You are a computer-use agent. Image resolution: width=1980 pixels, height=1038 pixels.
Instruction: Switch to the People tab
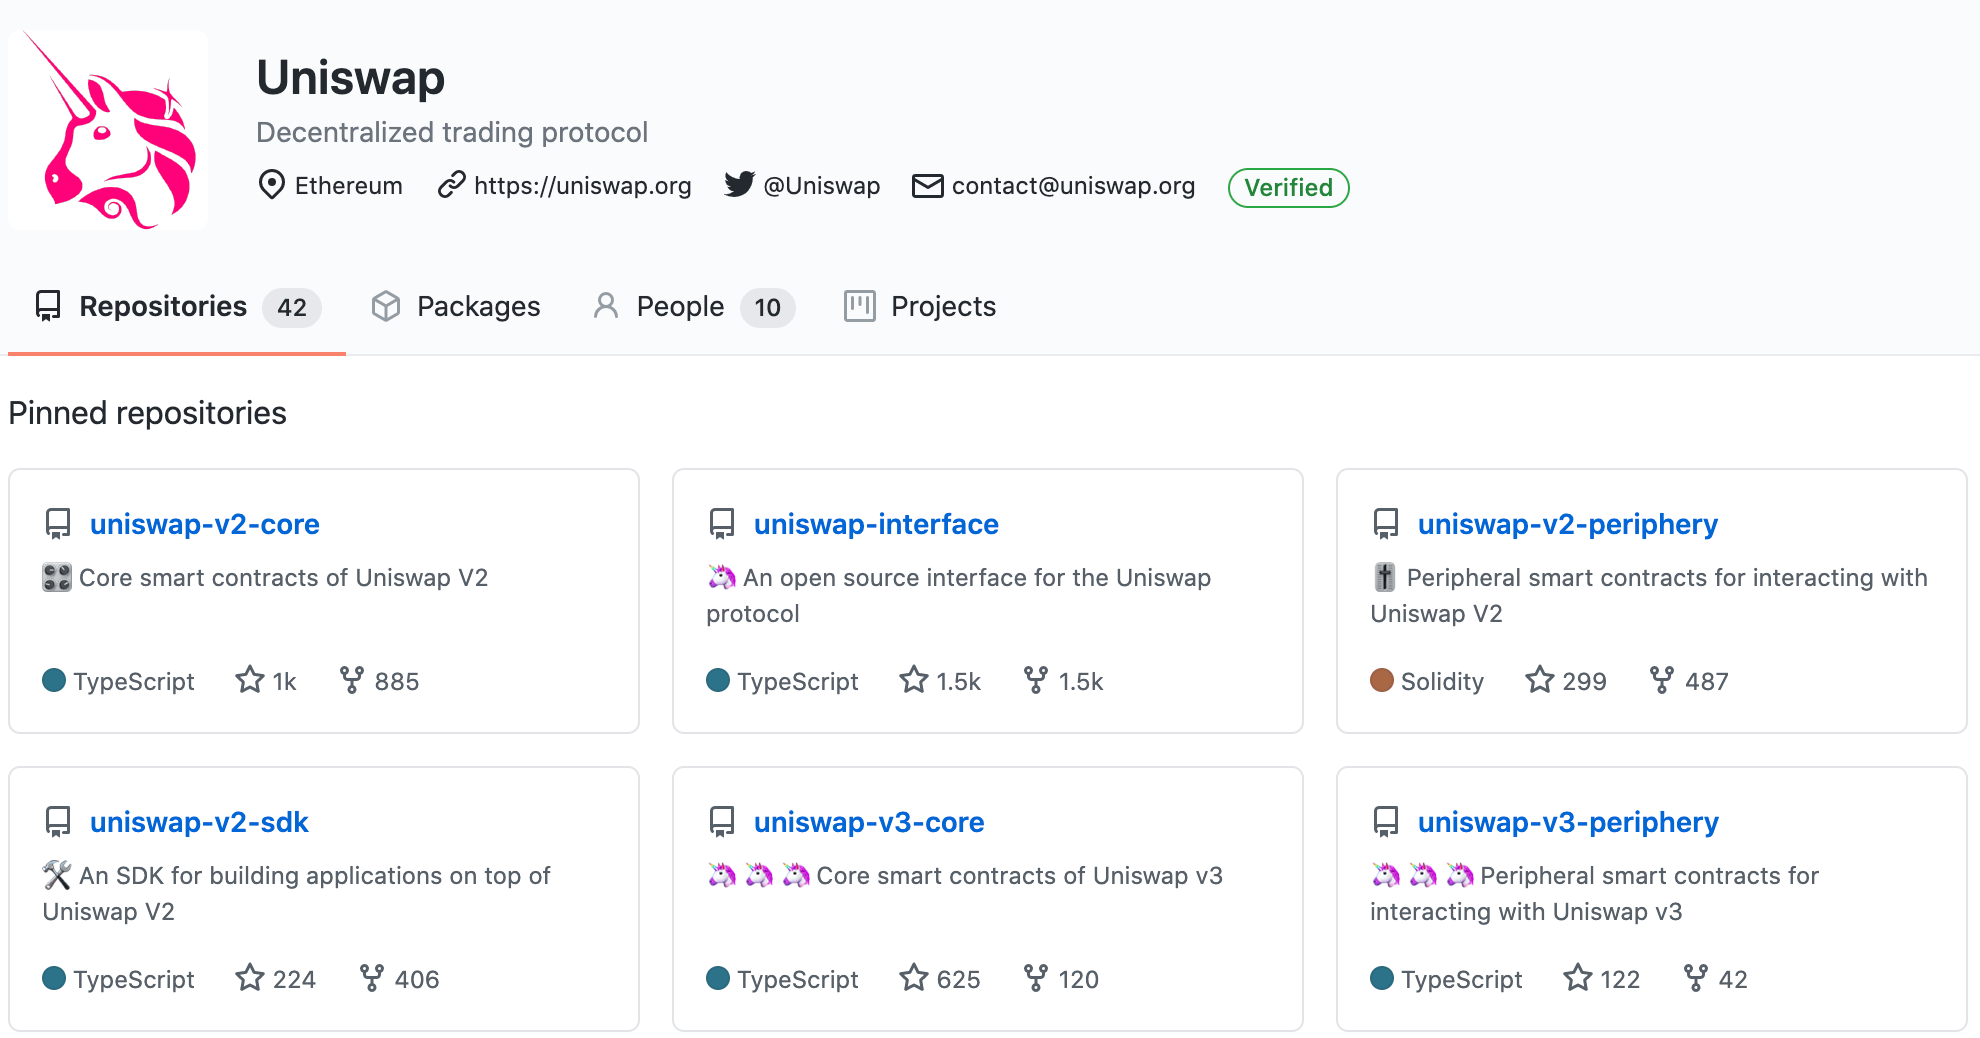point(693,306)
